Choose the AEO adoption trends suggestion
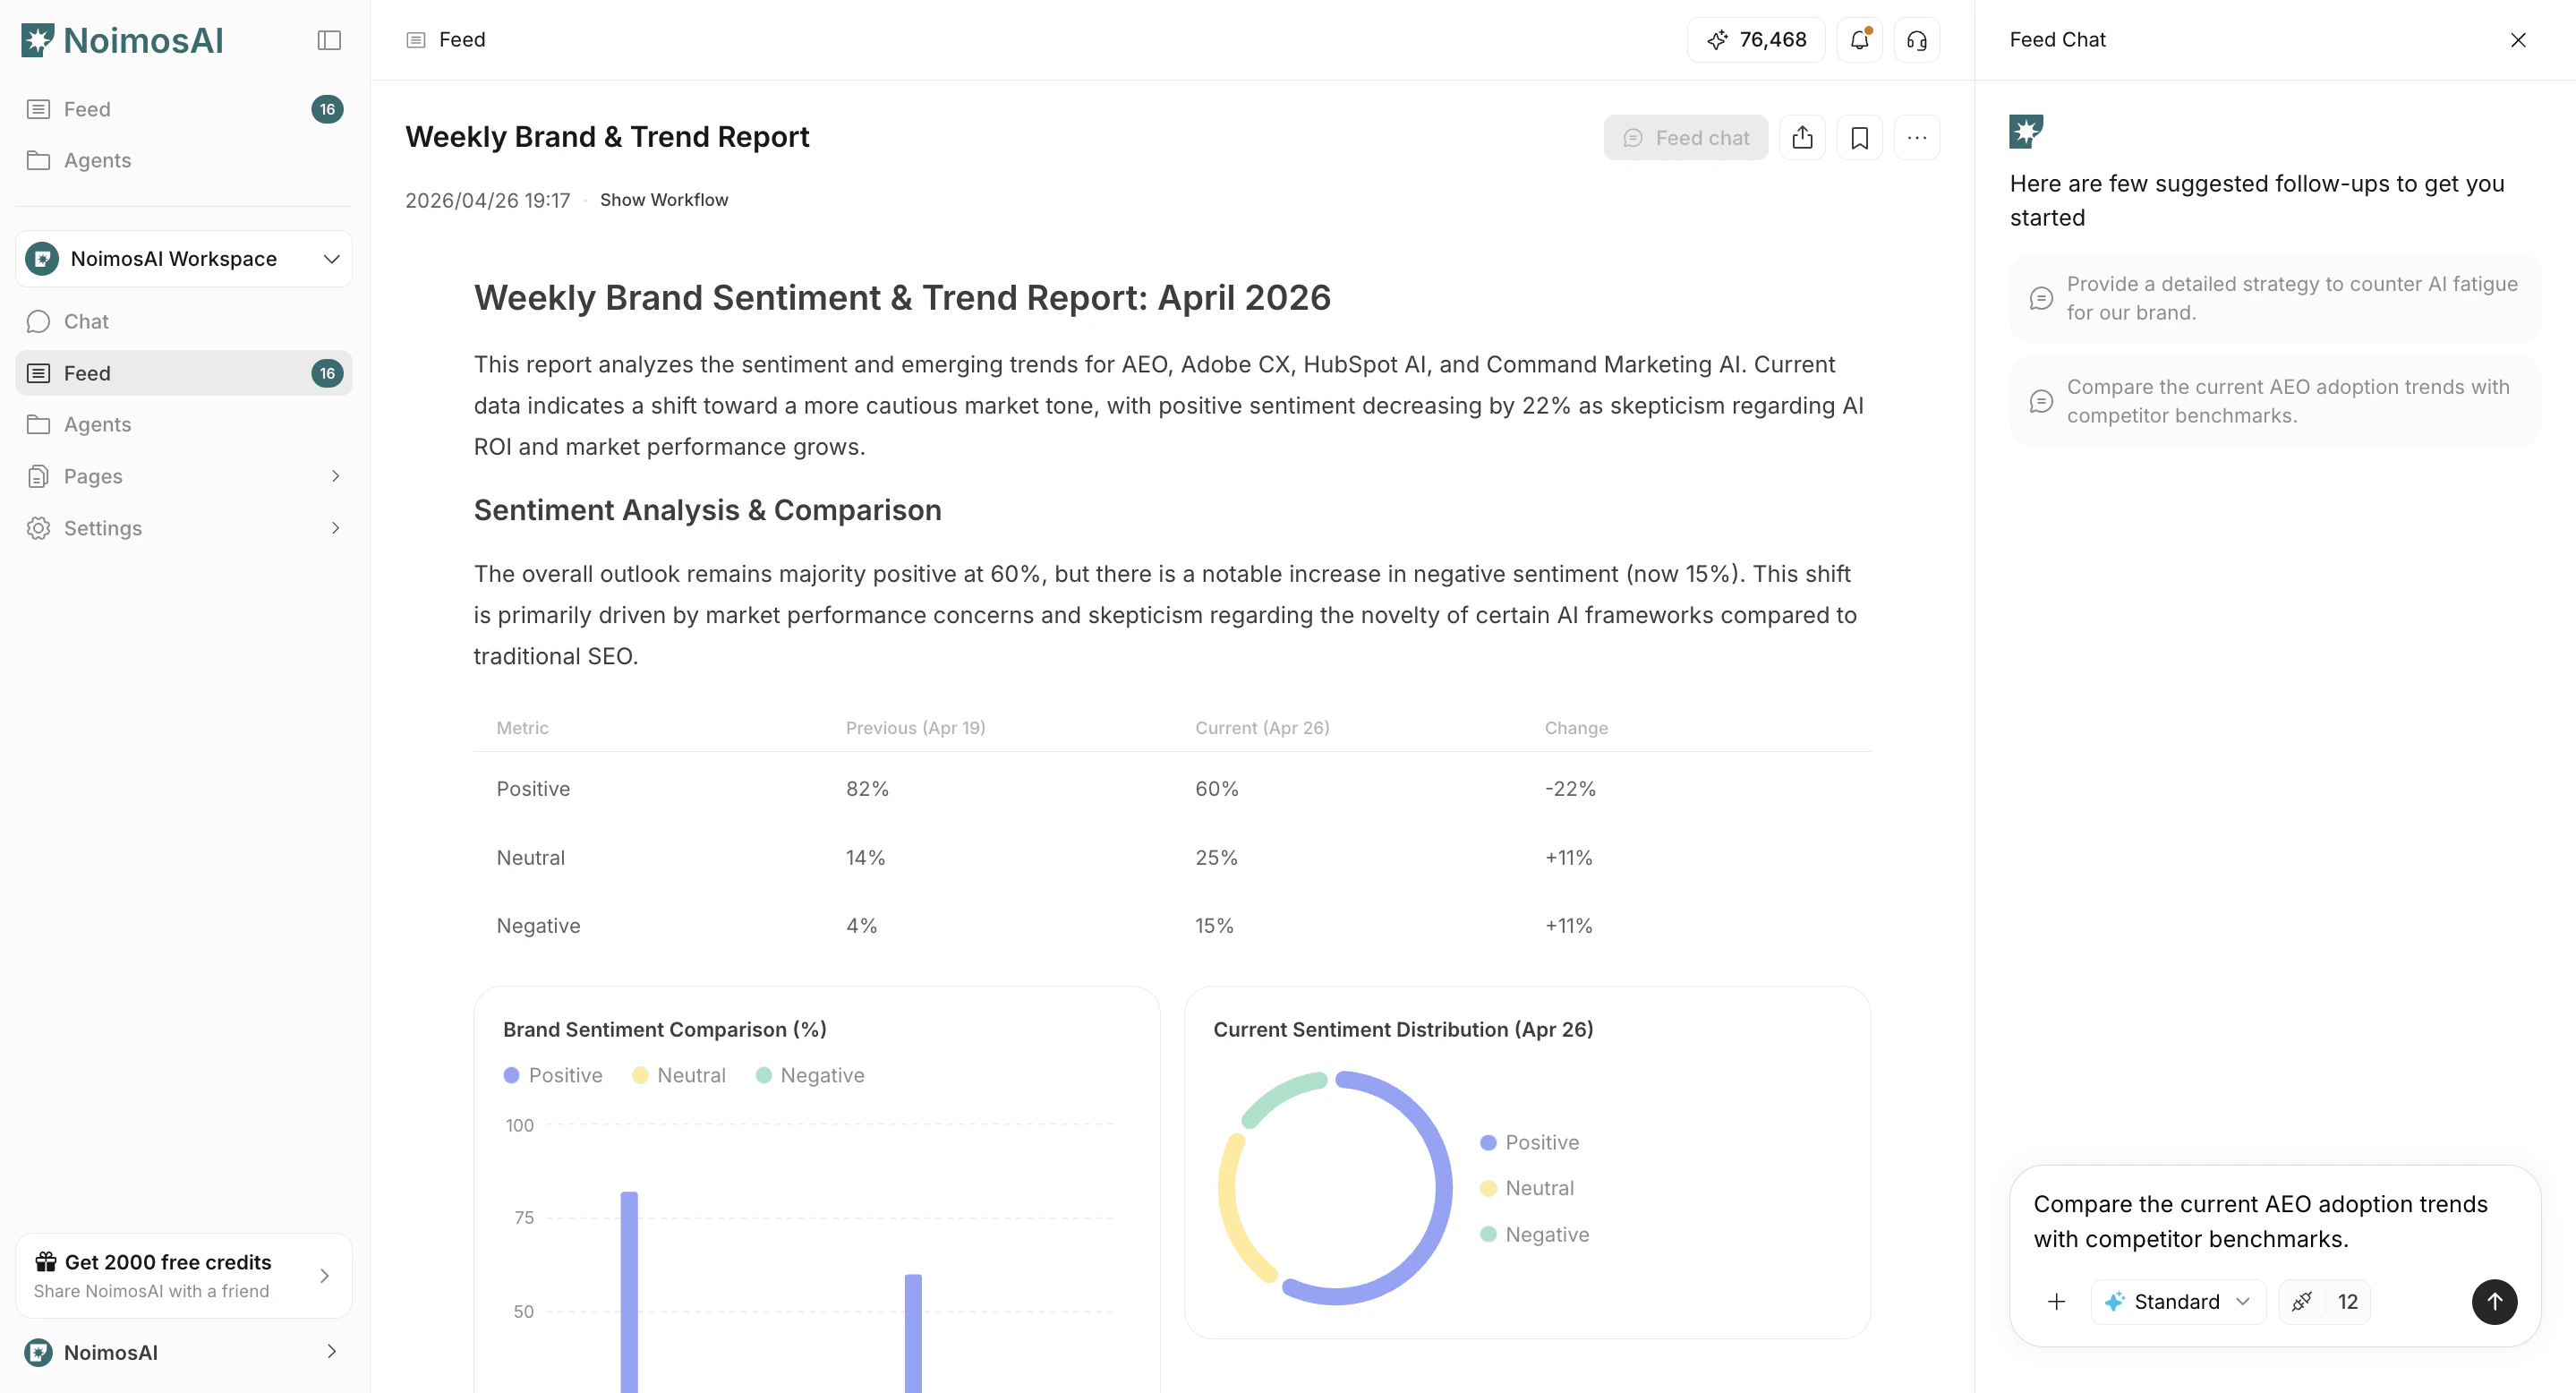The image size is (2576, 1393). [x=2275, y=401]
